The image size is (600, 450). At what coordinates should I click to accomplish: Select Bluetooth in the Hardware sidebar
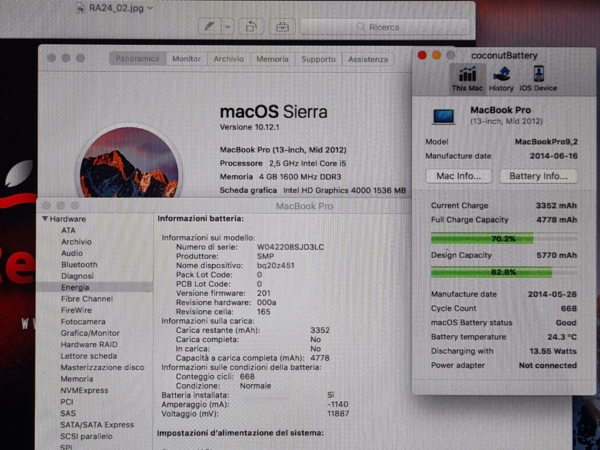tap(79, 265)
